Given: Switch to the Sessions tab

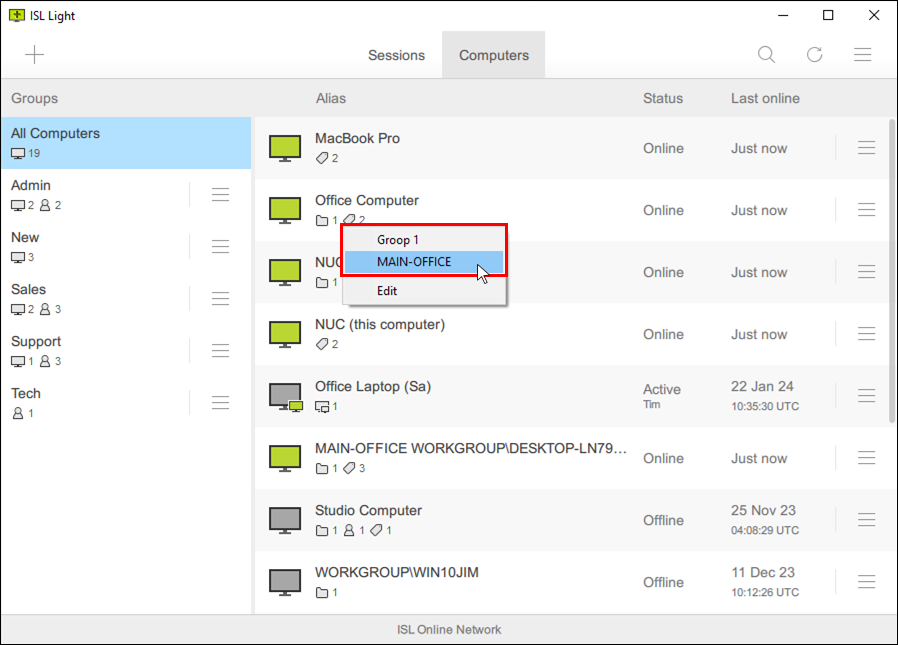Looking at the screenshot, I should point(396,55).
